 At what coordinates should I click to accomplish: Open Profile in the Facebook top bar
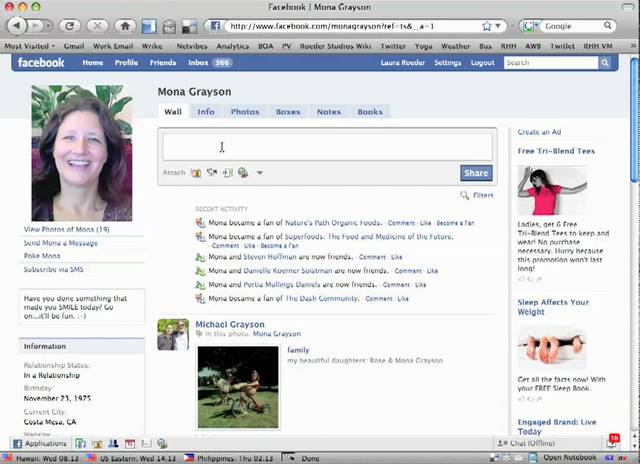pyautogui.click(x=126, y=62)
